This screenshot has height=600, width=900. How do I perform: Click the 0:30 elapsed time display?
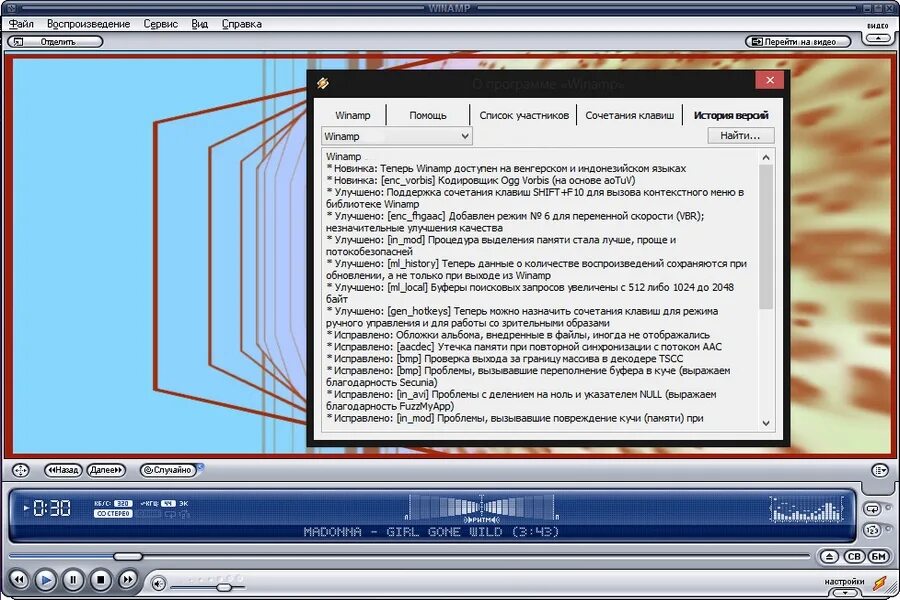pos(52,508)
